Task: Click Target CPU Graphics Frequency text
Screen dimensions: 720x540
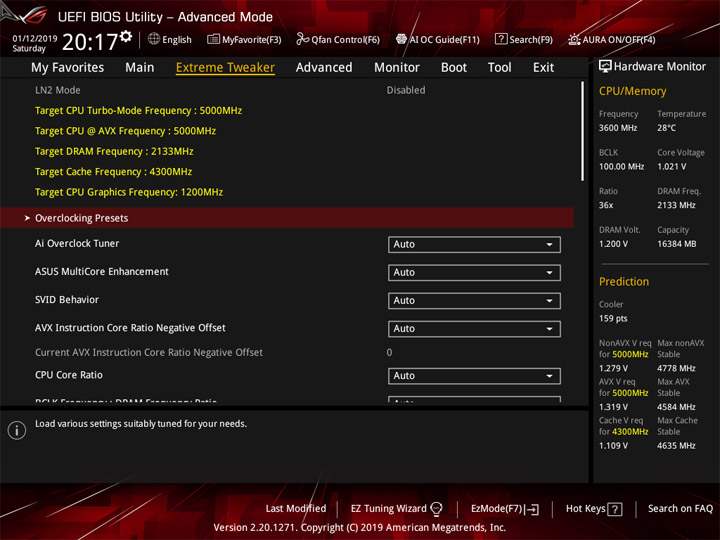Action: [x=129, y=192]
